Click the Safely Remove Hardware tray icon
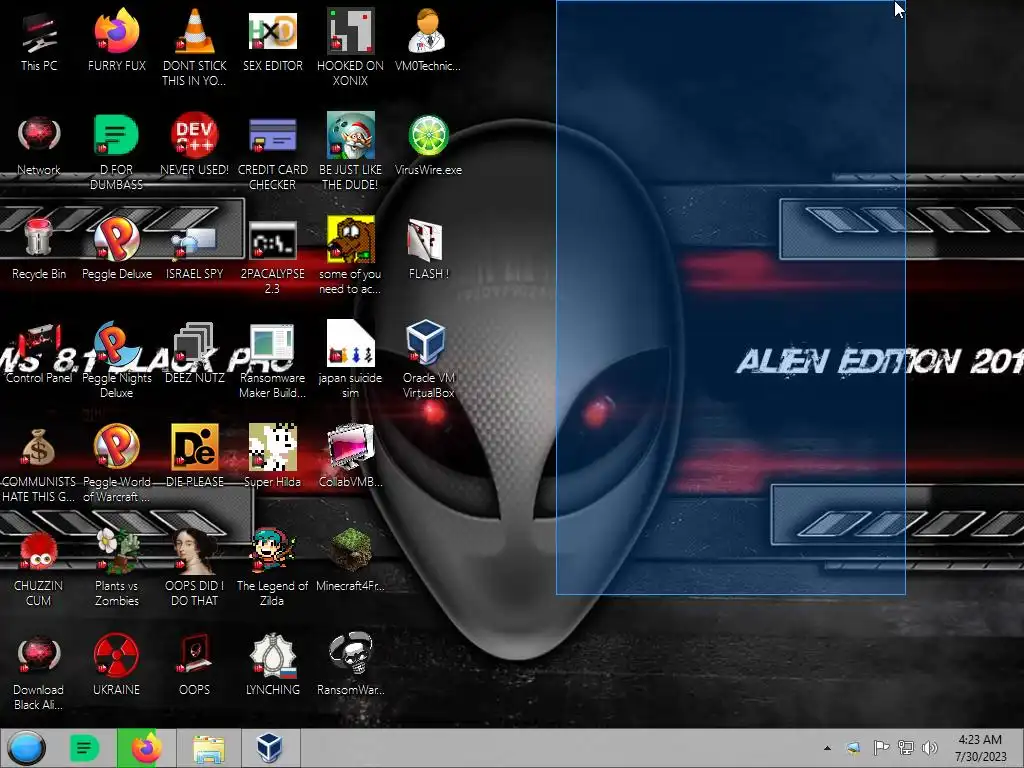 [x=853, y=748]
